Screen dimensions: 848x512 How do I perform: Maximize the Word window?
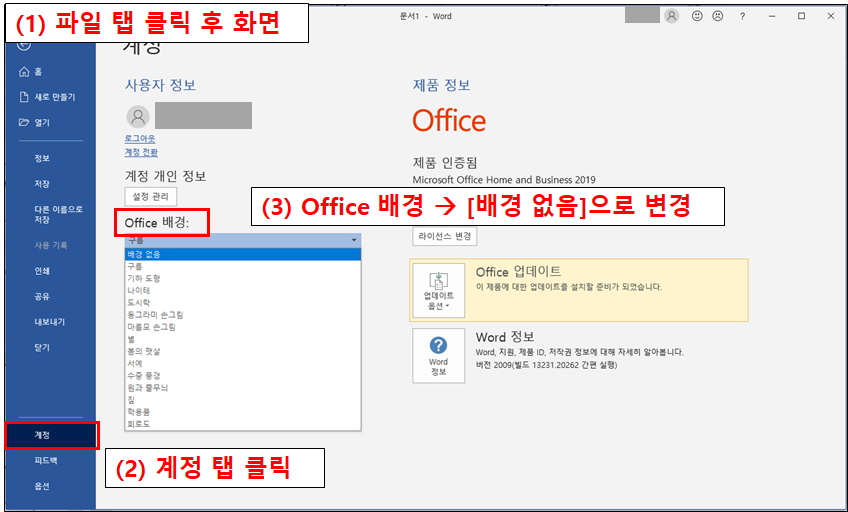801,17
